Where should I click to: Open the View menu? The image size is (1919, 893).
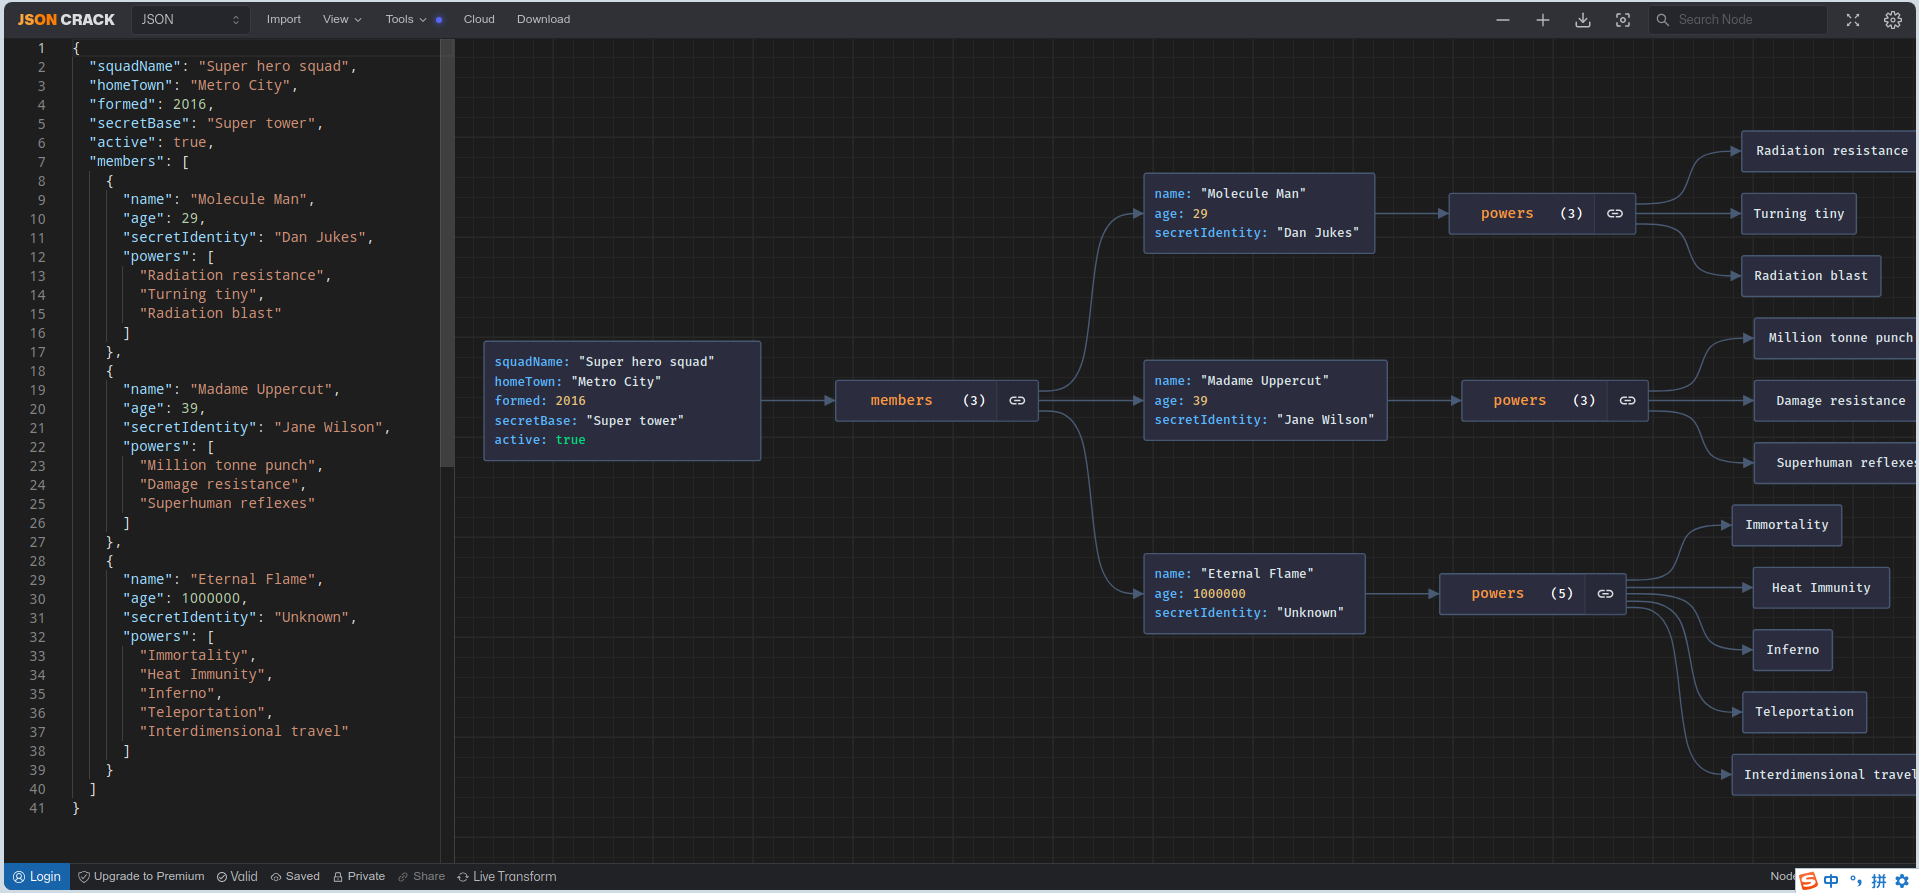coord(342,19)
